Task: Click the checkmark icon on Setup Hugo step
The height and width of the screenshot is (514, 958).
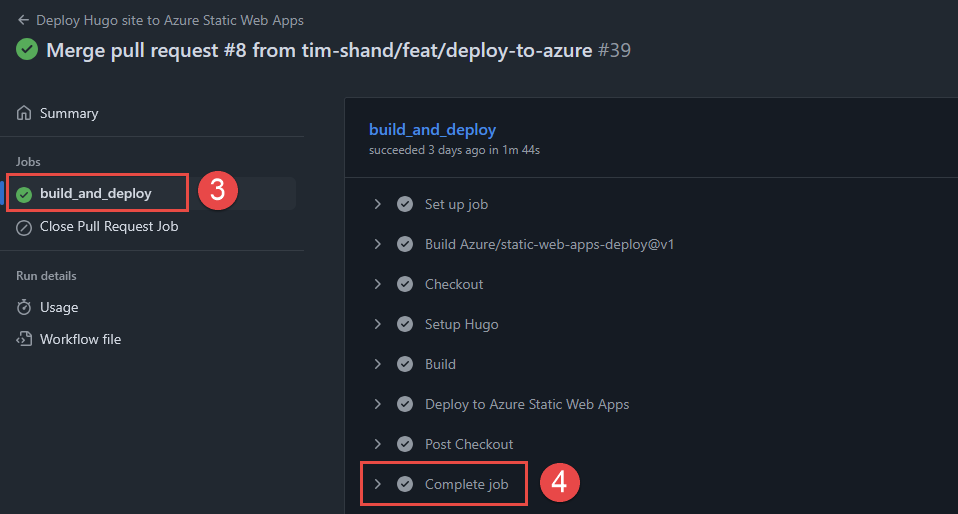Action: [x=405, y=324]
